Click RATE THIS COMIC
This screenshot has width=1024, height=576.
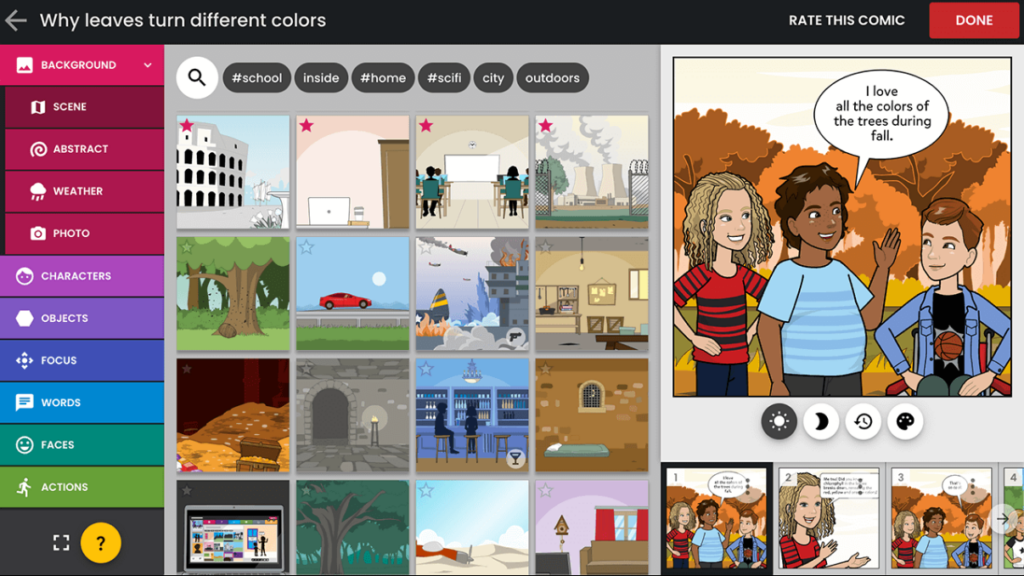[846, 20]
